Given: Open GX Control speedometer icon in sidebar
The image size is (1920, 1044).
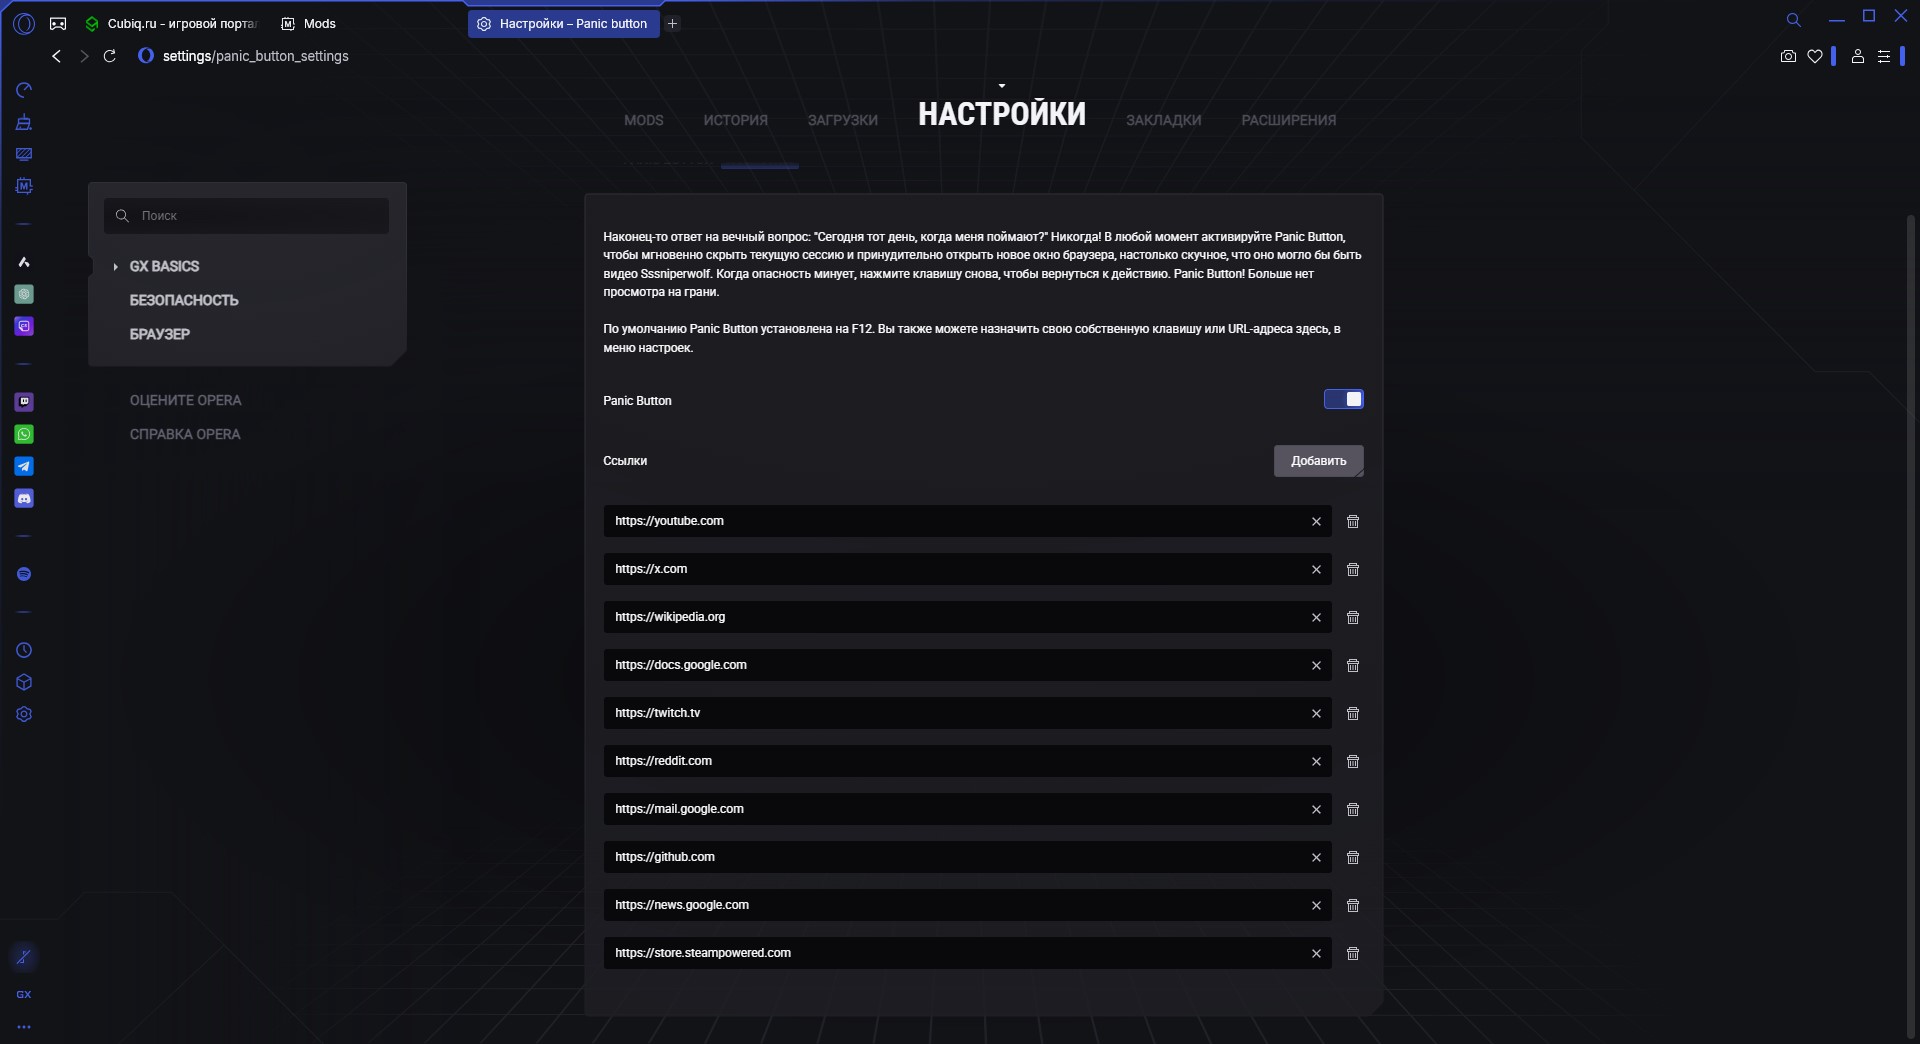Looking at the screenshot, I should 24,90.
